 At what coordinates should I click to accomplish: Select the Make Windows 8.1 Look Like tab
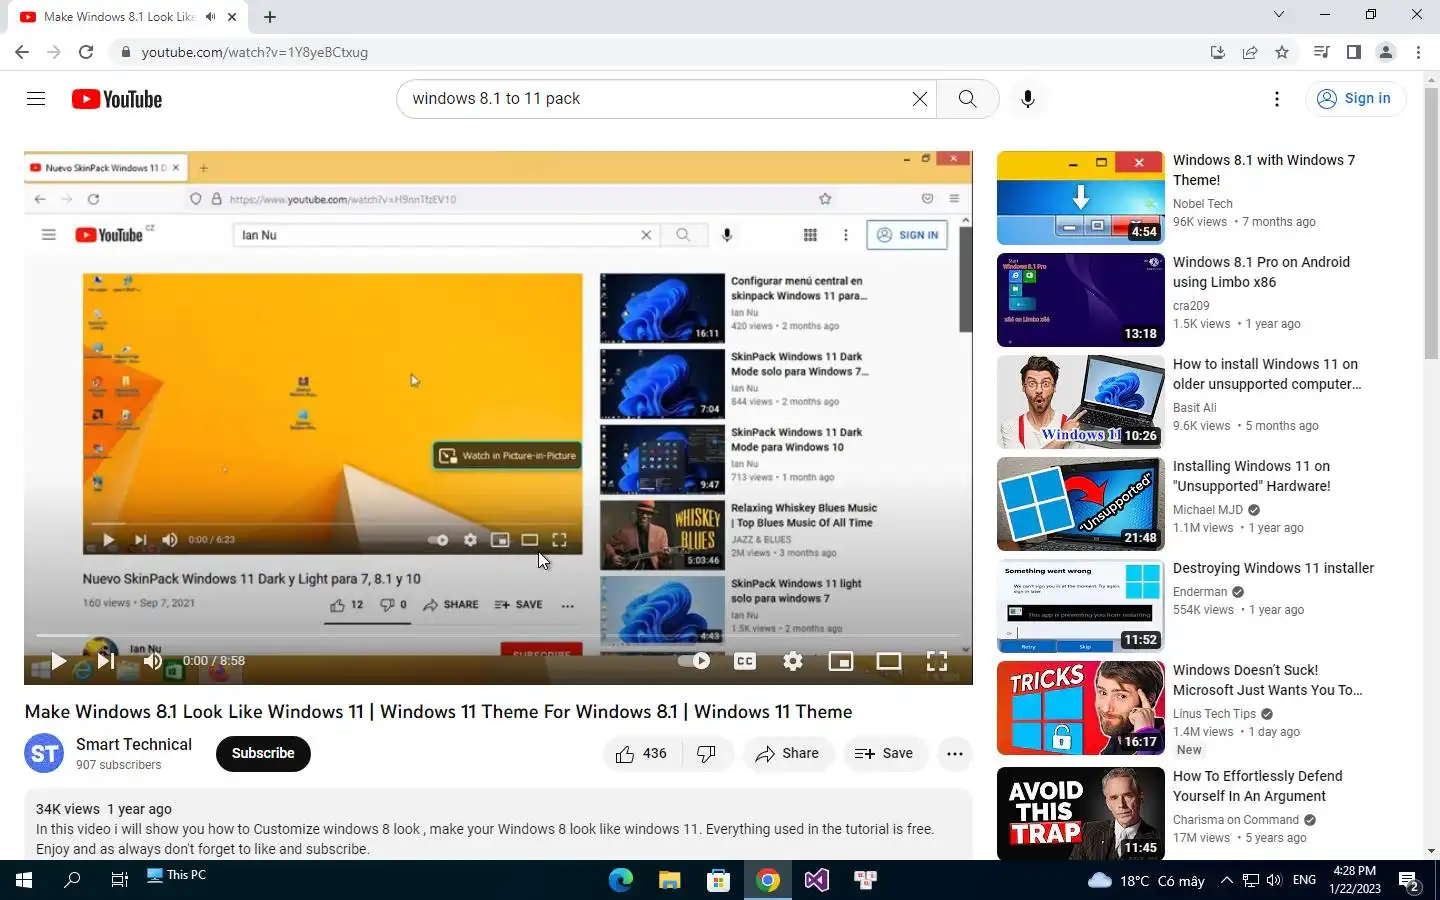[x=127, y=17]
